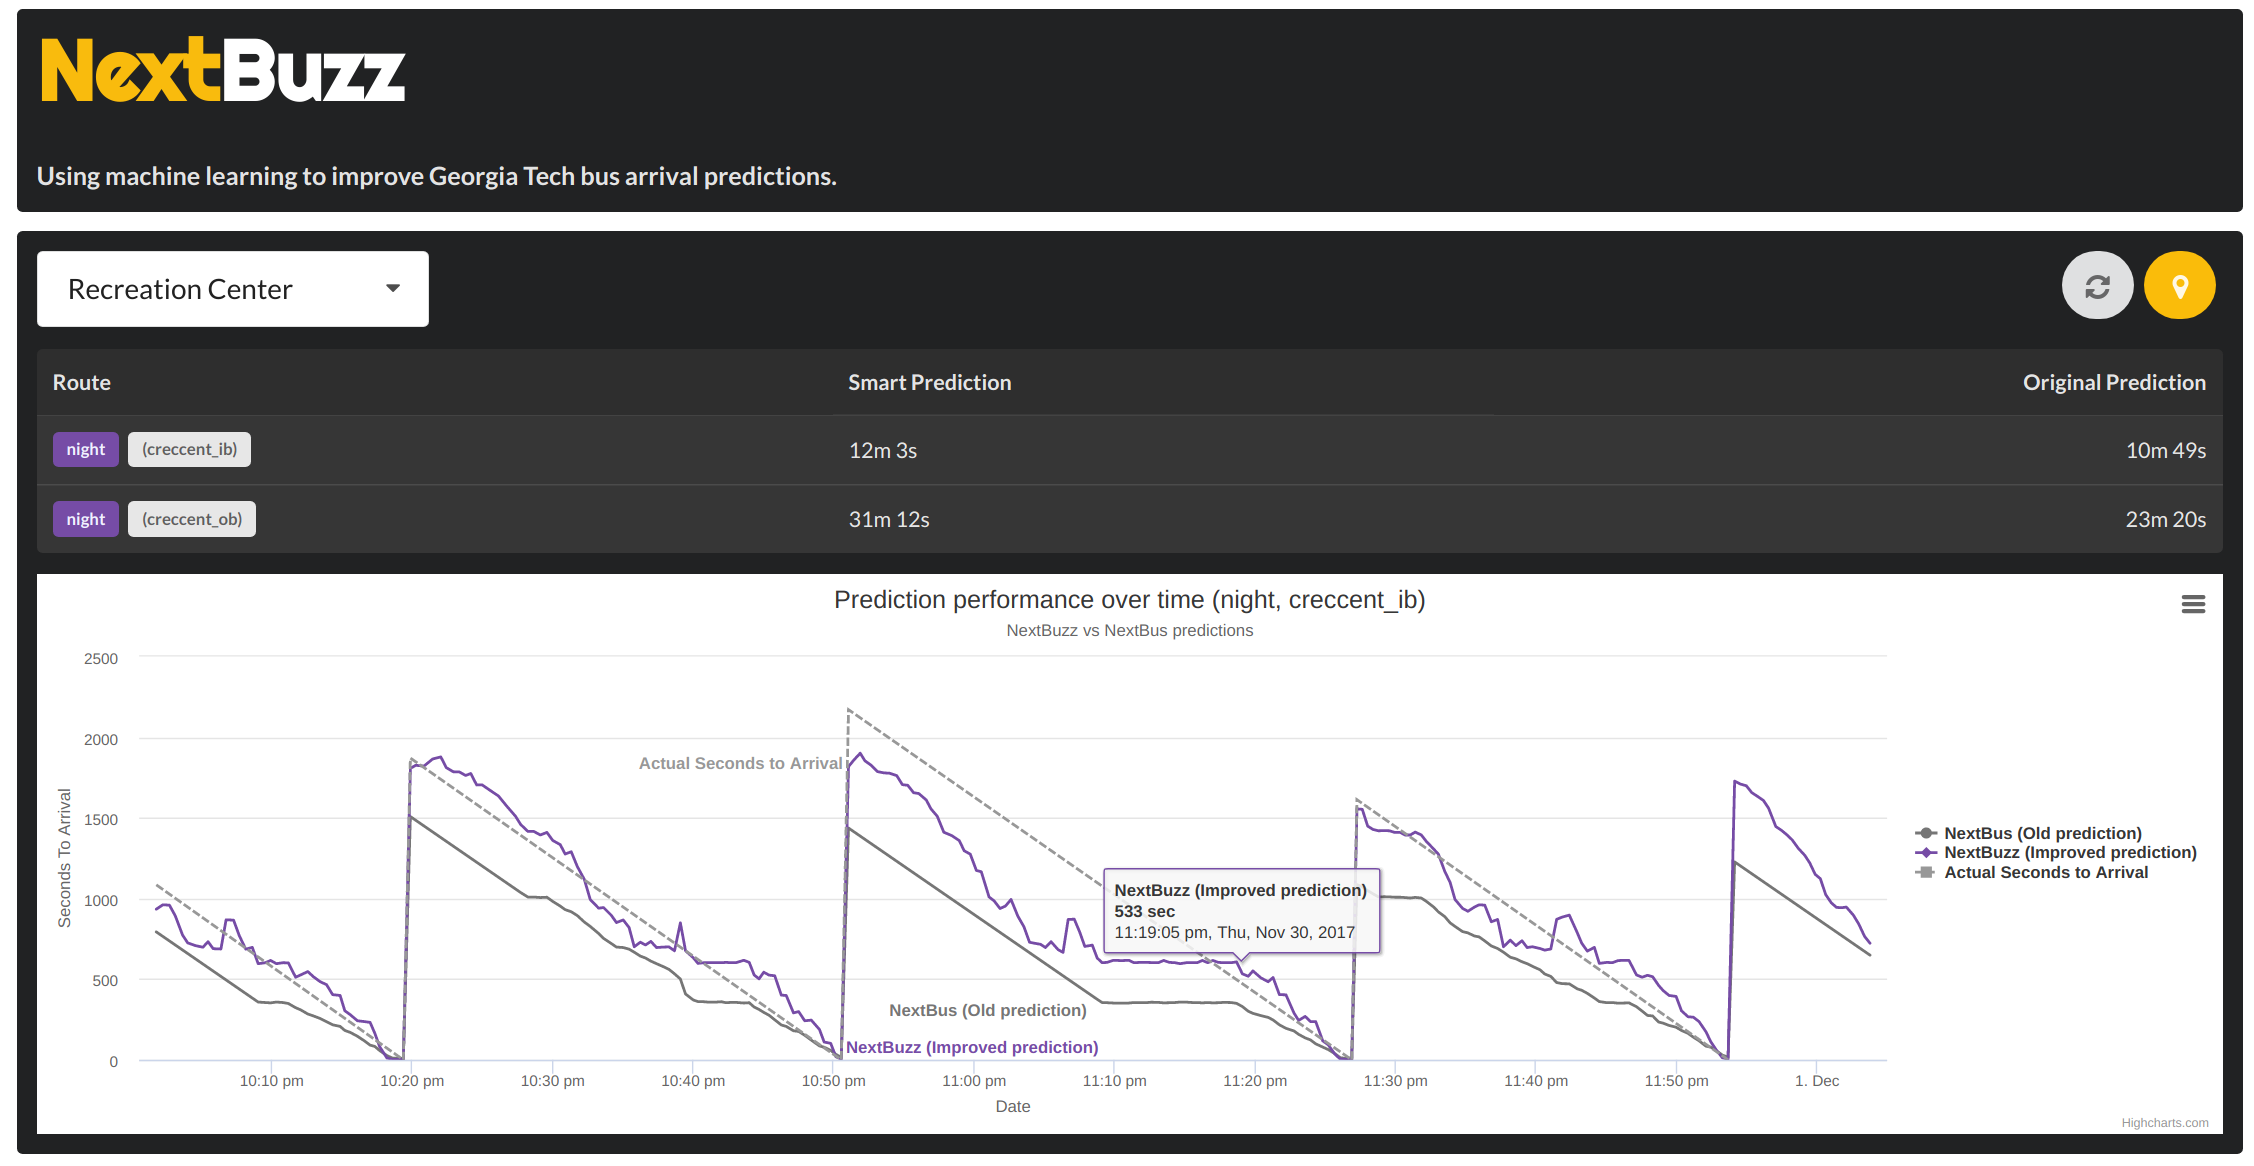
Task: Click the dropdown caret arrow
Action: 393,288
